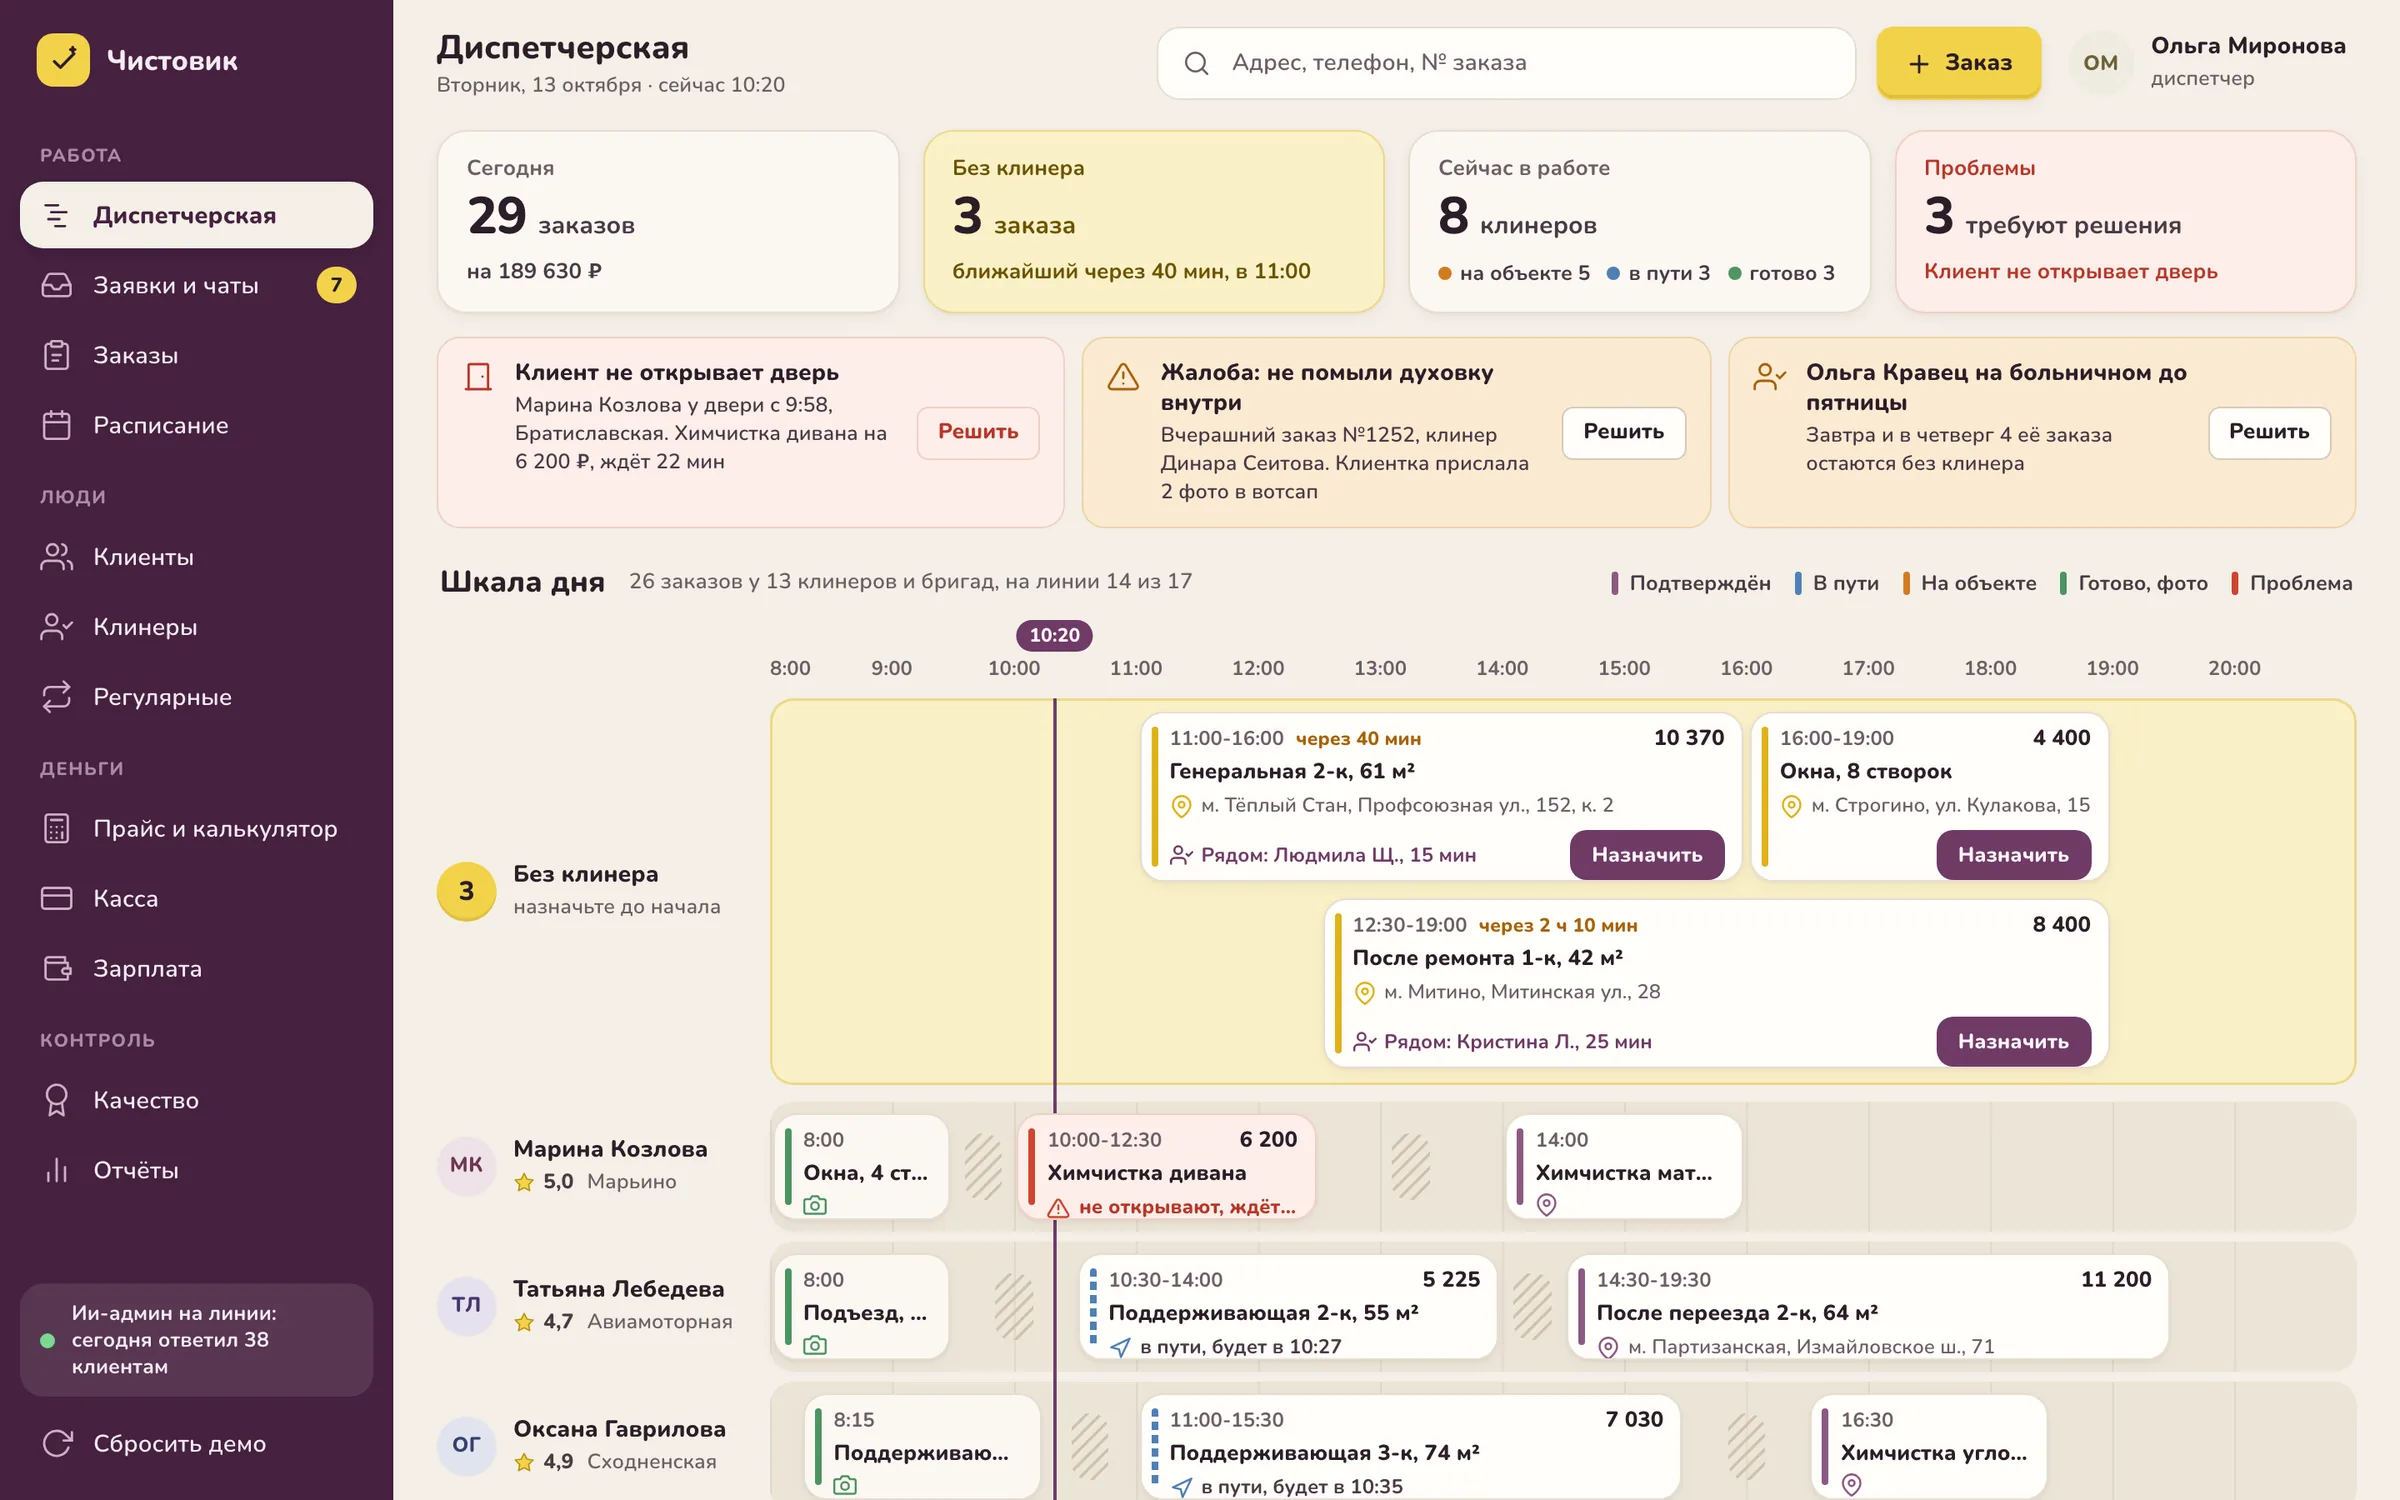Viewport: 2400px width, 1500px height.
Task: Click 'Назначить' for Окна, 8 створок
Action: point(2013,855)
